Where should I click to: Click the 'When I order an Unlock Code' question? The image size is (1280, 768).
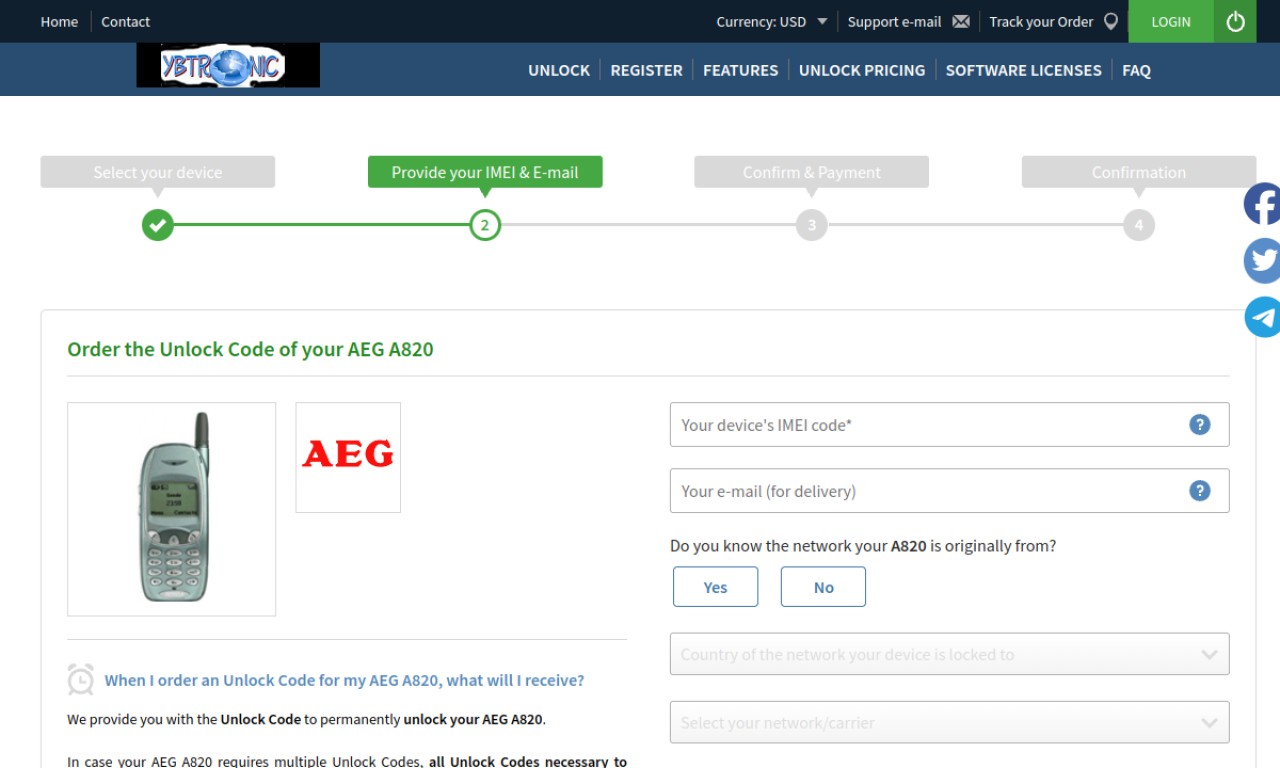344,680
